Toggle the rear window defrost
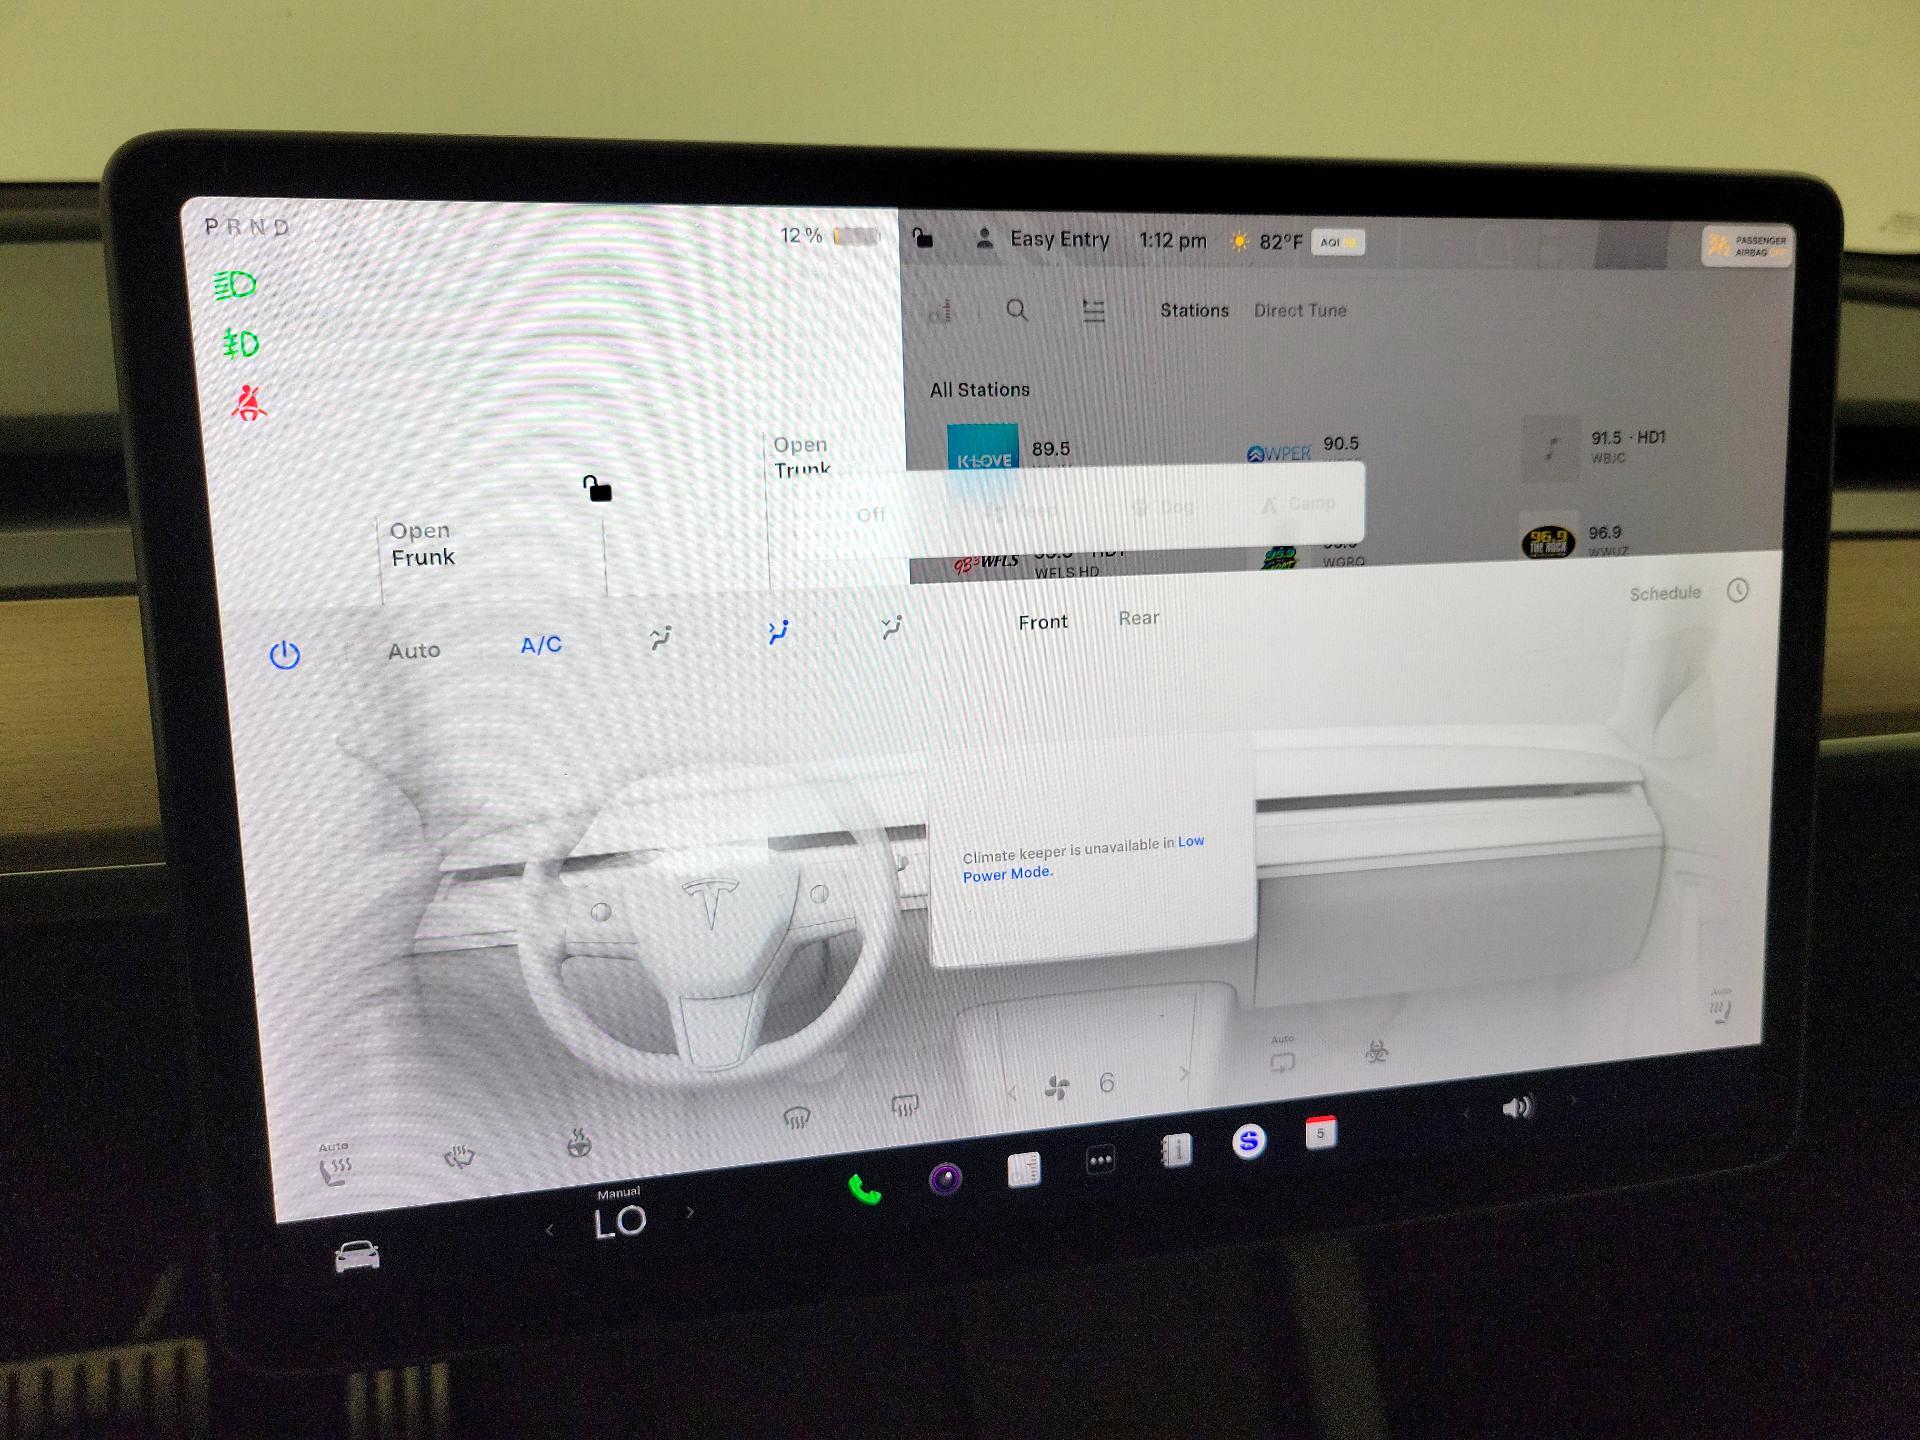This screenshot has width=1920, height=1440. tap(904, 1105)
